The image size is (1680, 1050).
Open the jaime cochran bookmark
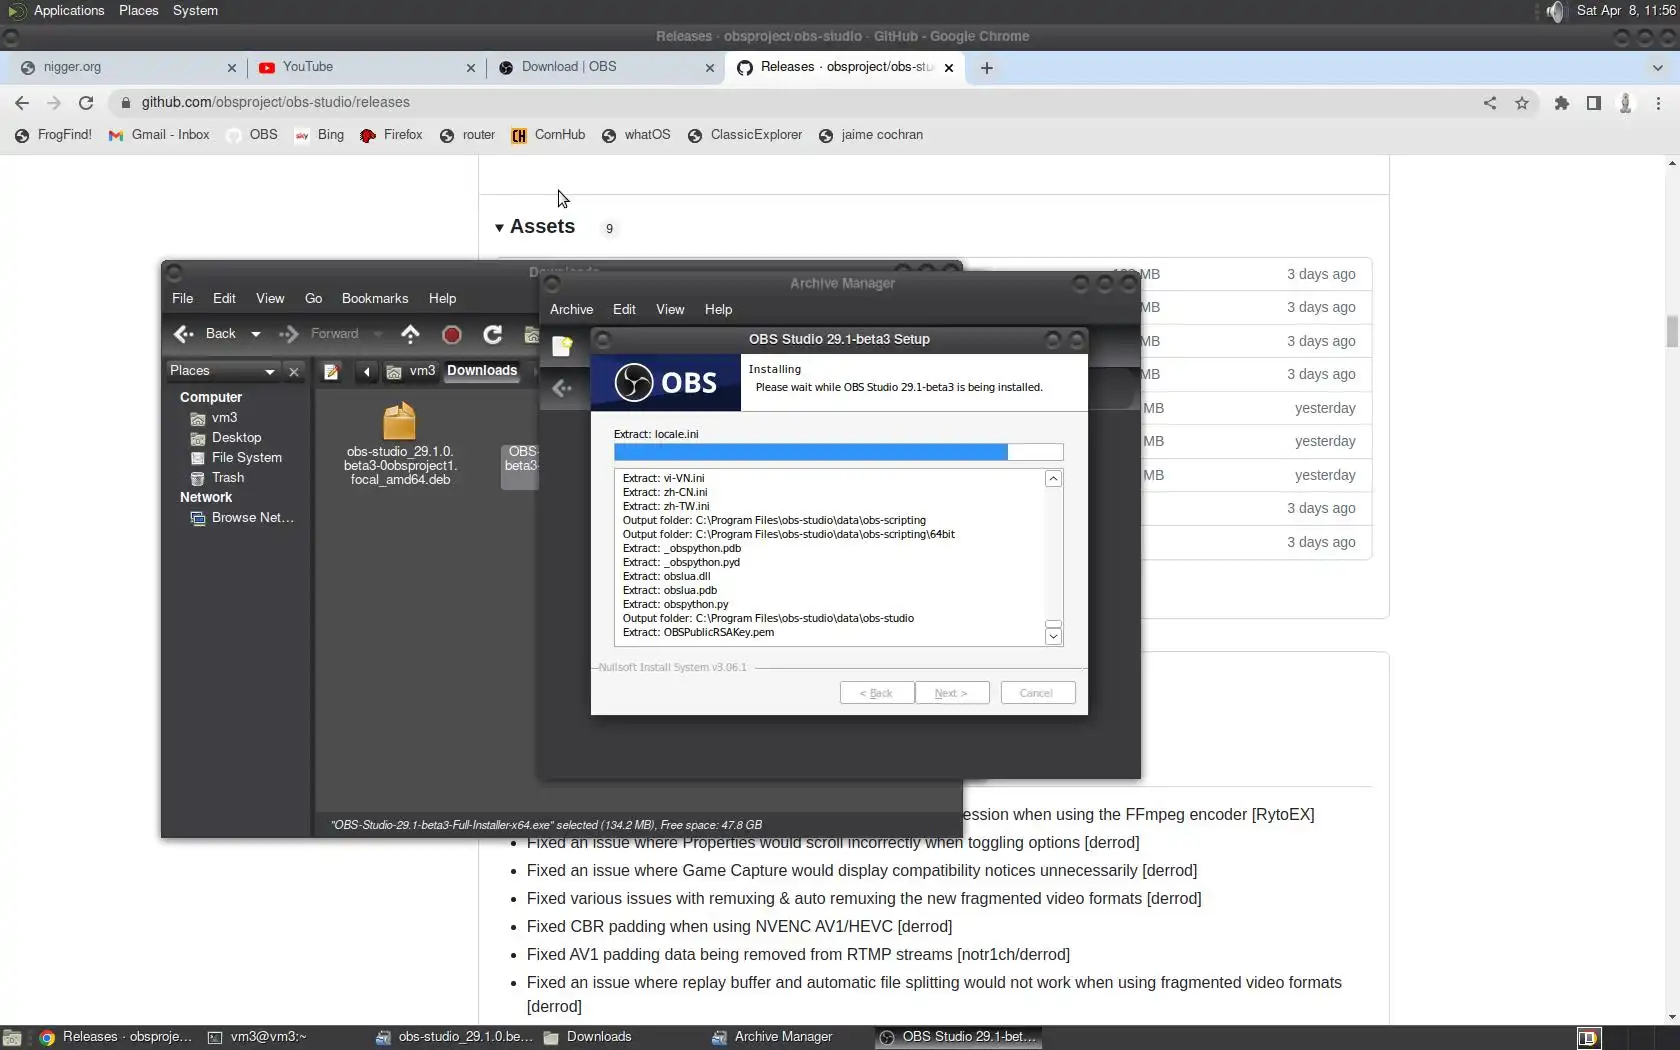tap(871, 135)
